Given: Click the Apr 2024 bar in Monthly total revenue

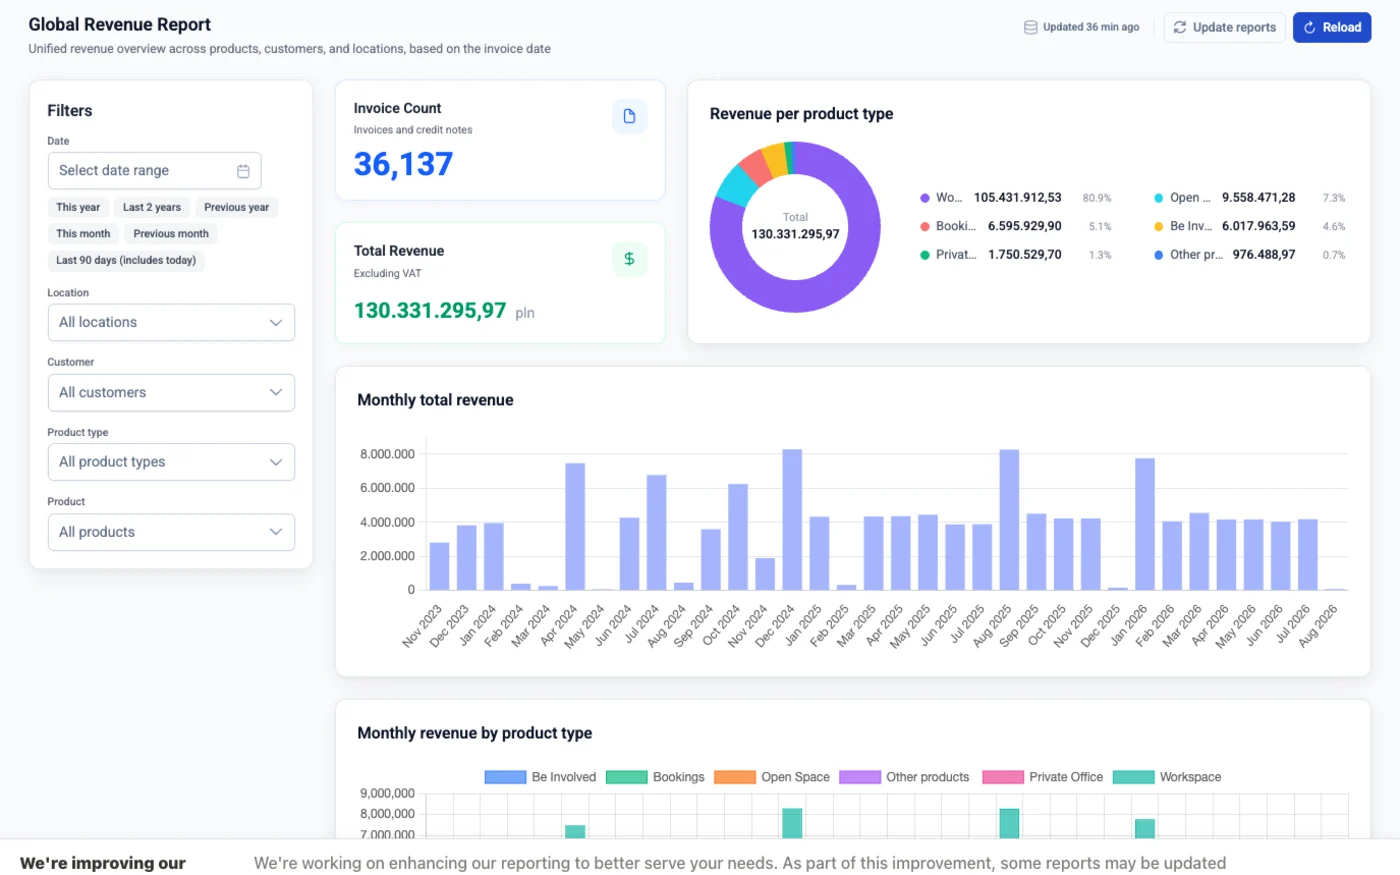Looking at the screenshot, I should pyautogui.click(x=575, y=526).
